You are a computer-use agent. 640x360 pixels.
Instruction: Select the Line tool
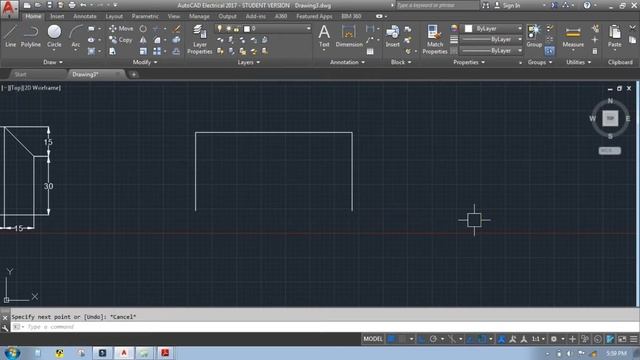coord(10,36)
